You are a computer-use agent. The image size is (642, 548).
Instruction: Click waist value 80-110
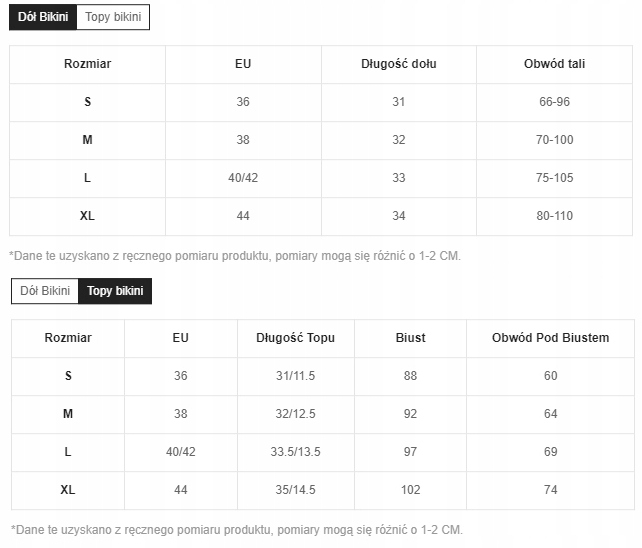coord(554,216)
